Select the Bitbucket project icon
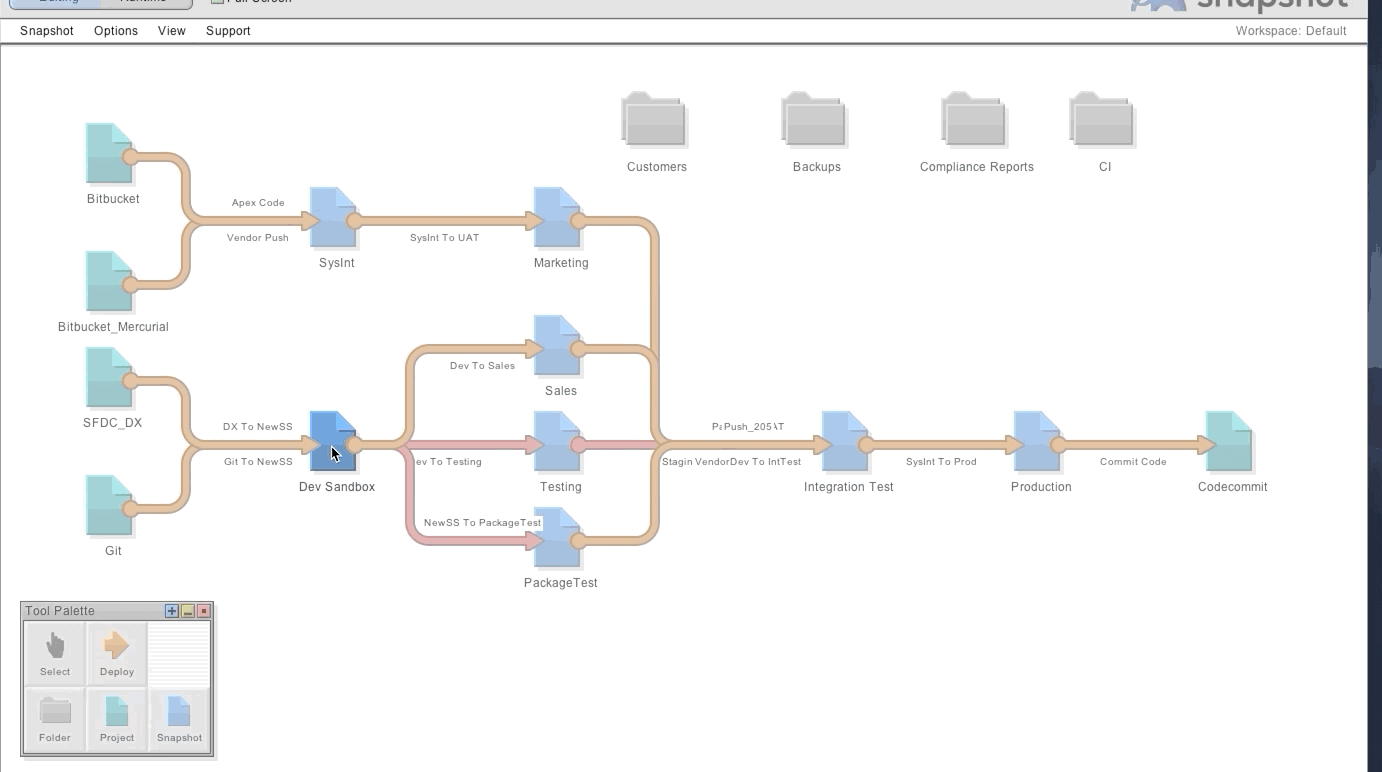This screenshot has height=772, width=1382. click(x=109, y=154)
